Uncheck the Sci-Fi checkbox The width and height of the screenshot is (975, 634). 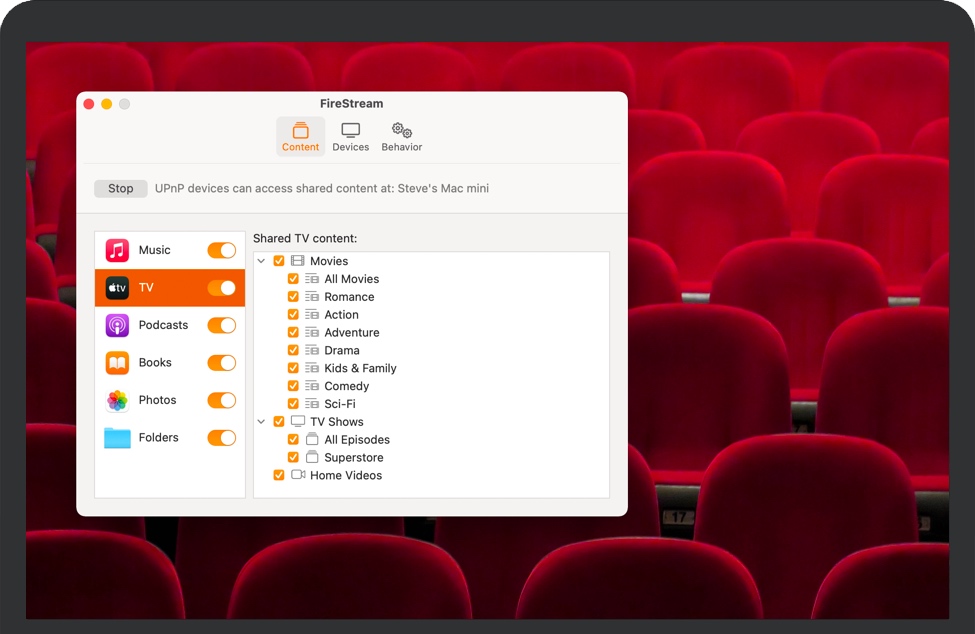click(x=293, y=403)
